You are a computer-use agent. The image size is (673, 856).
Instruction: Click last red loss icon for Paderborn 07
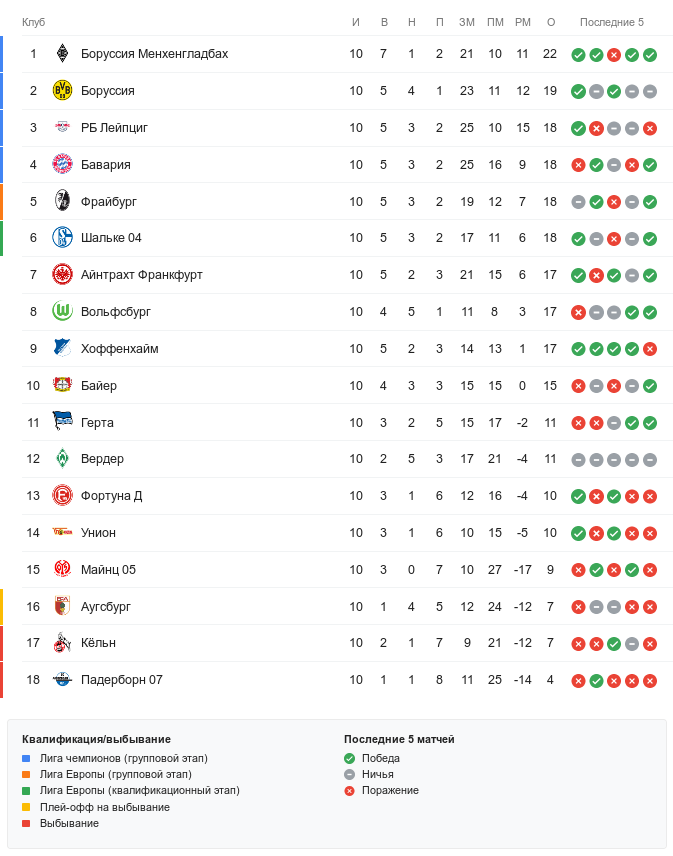[x=650, y=681]
